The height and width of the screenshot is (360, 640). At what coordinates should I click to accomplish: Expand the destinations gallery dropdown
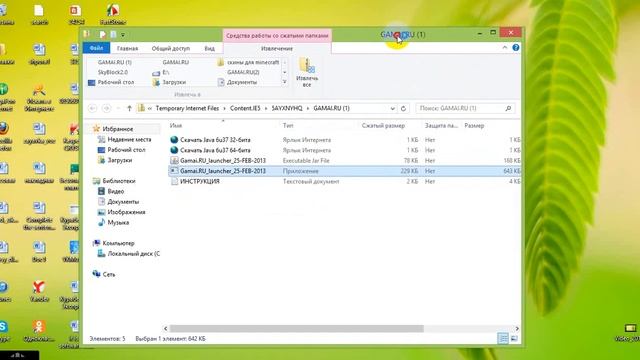coord(284,82)
